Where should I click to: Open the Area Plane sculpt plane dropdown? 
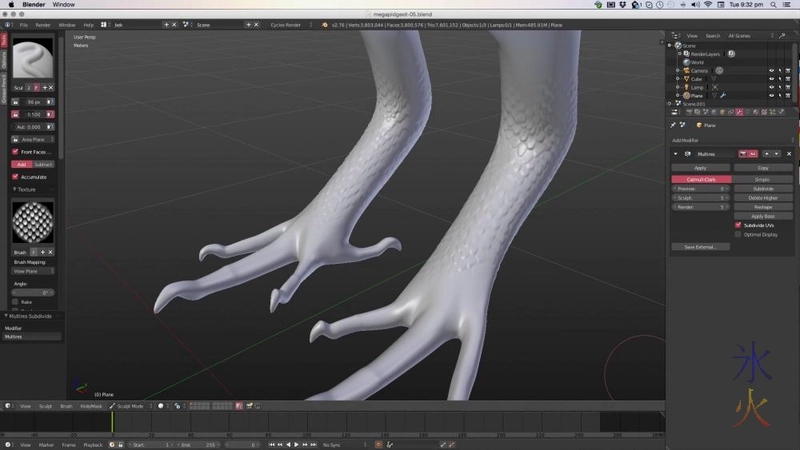click(33, 139)
